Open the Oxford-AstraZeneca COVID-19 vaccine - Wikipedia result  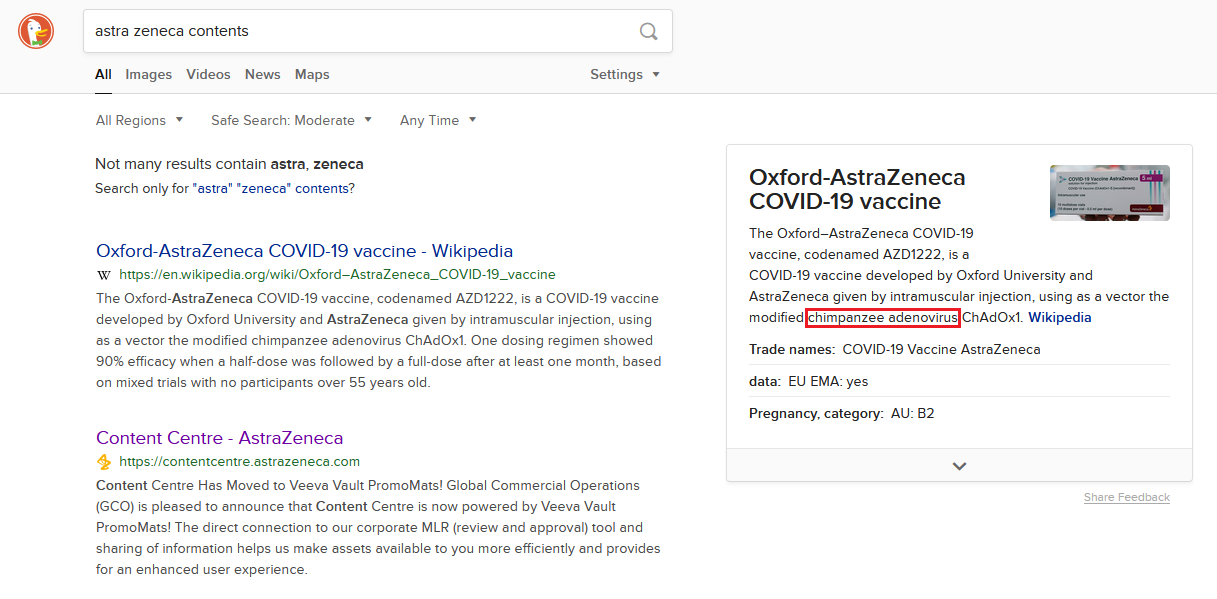[x=305, y=251]
